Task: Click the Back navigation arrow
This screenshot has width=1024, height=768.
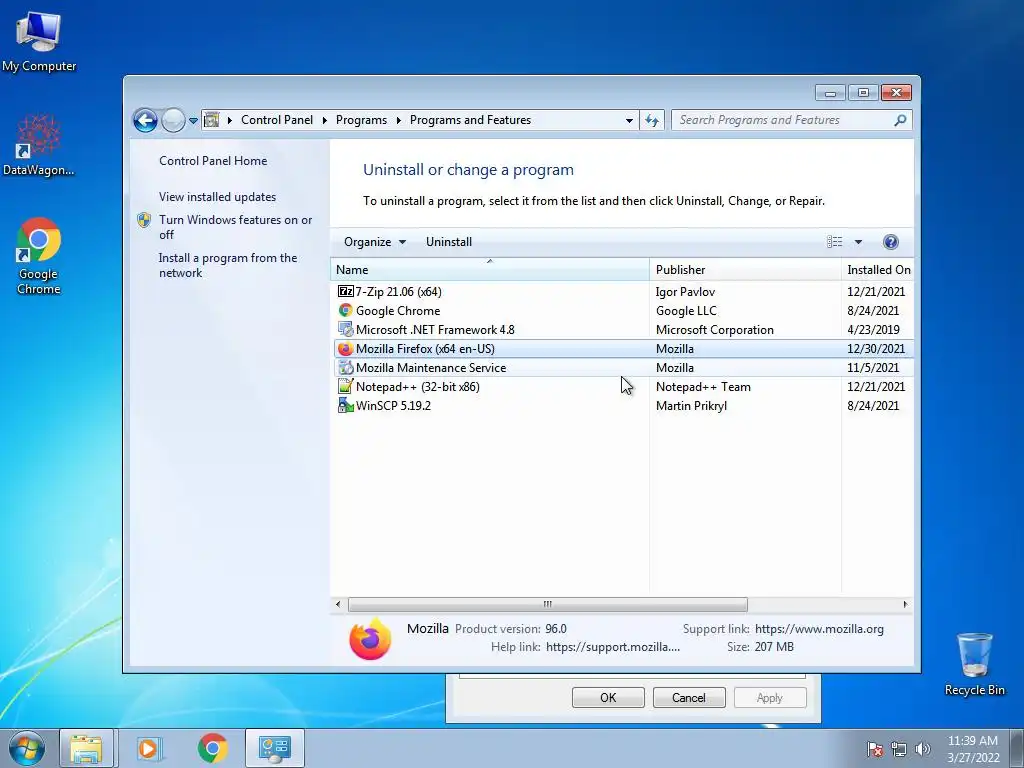Action: (x=145, y=120)
